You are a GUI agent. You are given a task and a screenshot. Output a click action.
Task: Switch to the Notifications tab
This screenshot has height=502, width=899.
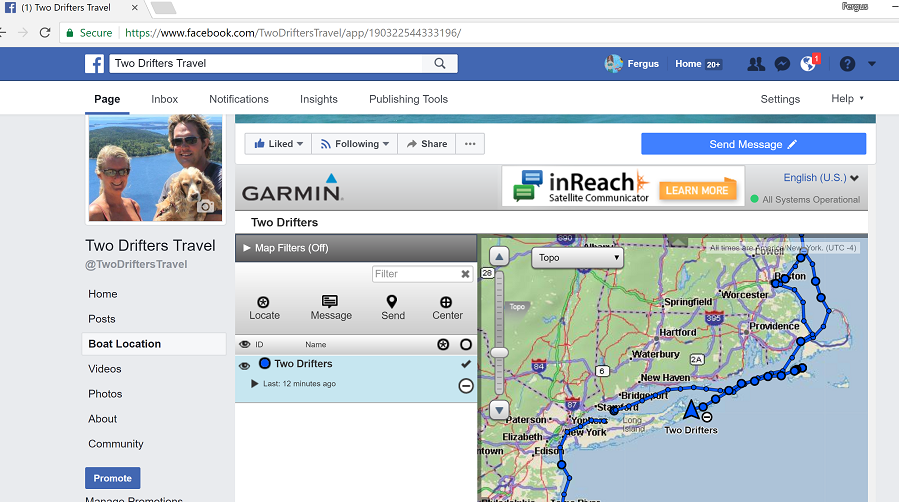239,99
